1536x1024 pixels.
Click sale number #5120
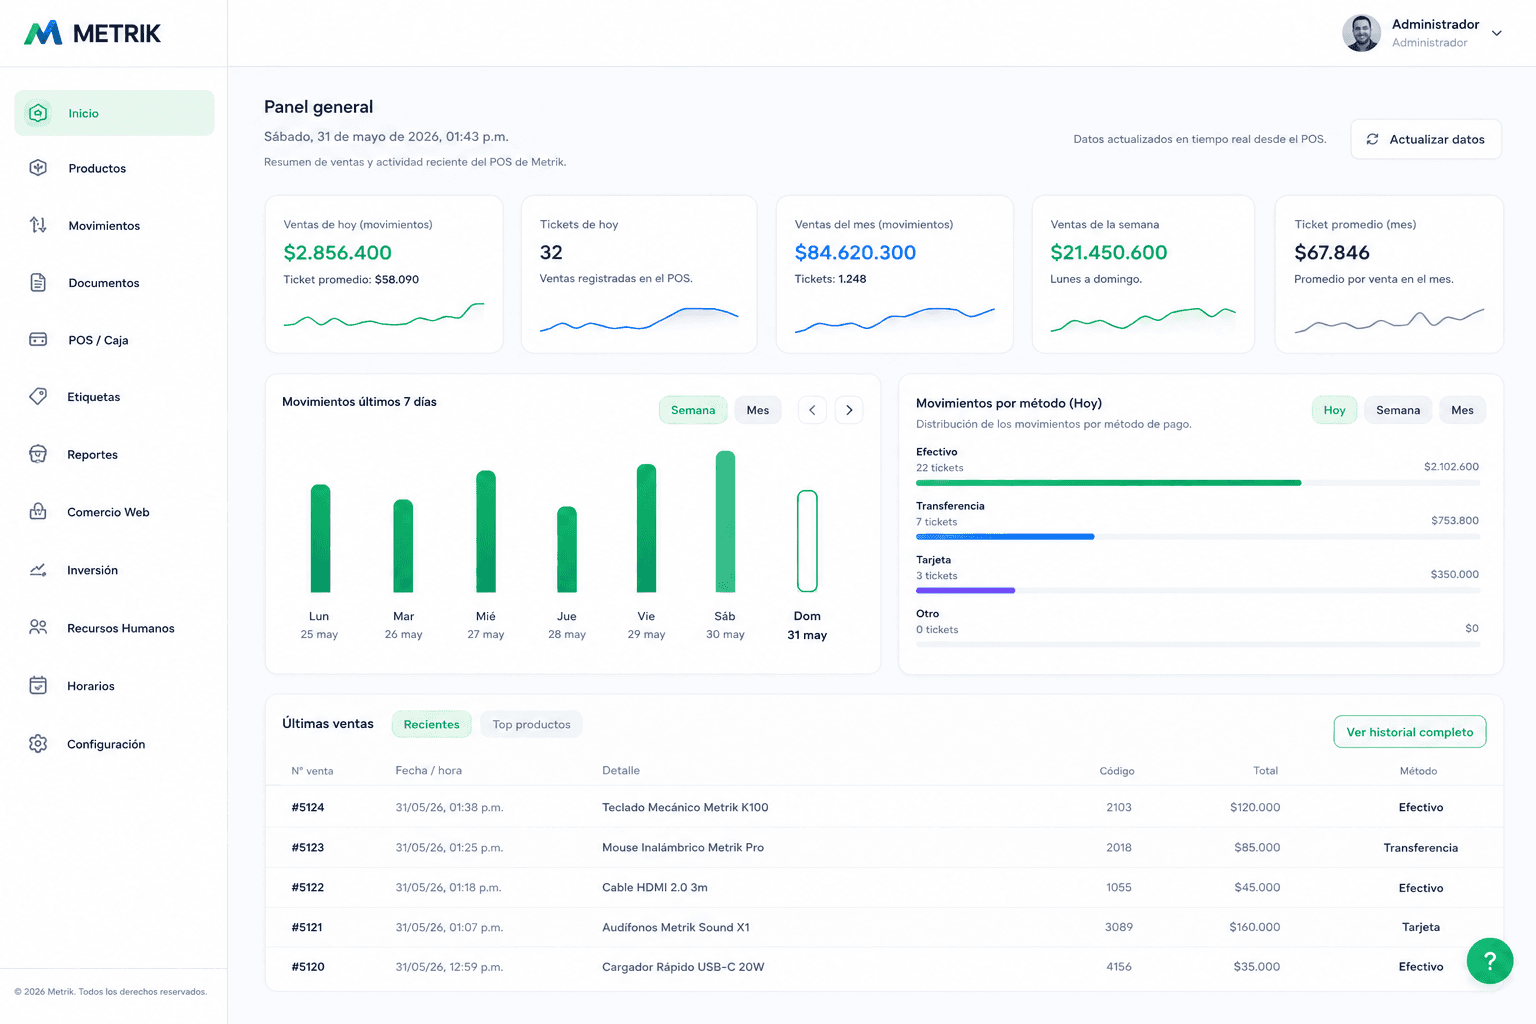point(308,967)
